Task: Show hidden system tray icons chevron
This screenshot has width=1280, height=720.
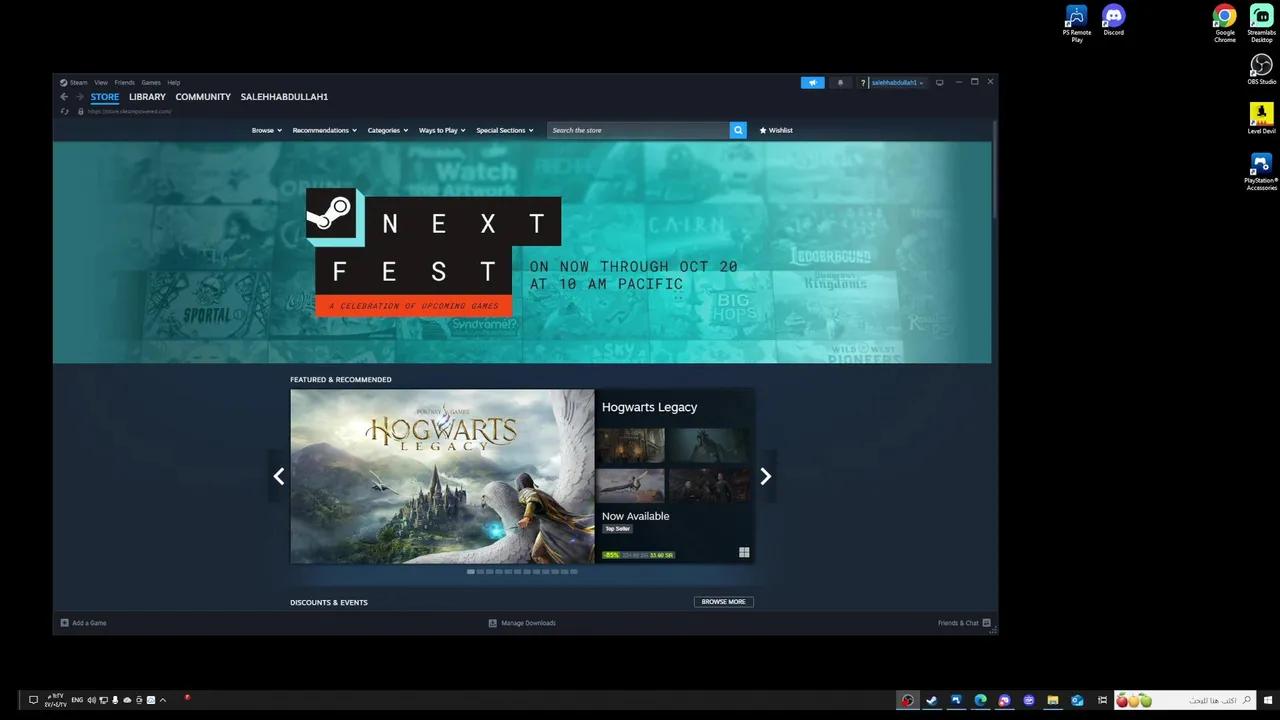Action: (x=163, y=700)
